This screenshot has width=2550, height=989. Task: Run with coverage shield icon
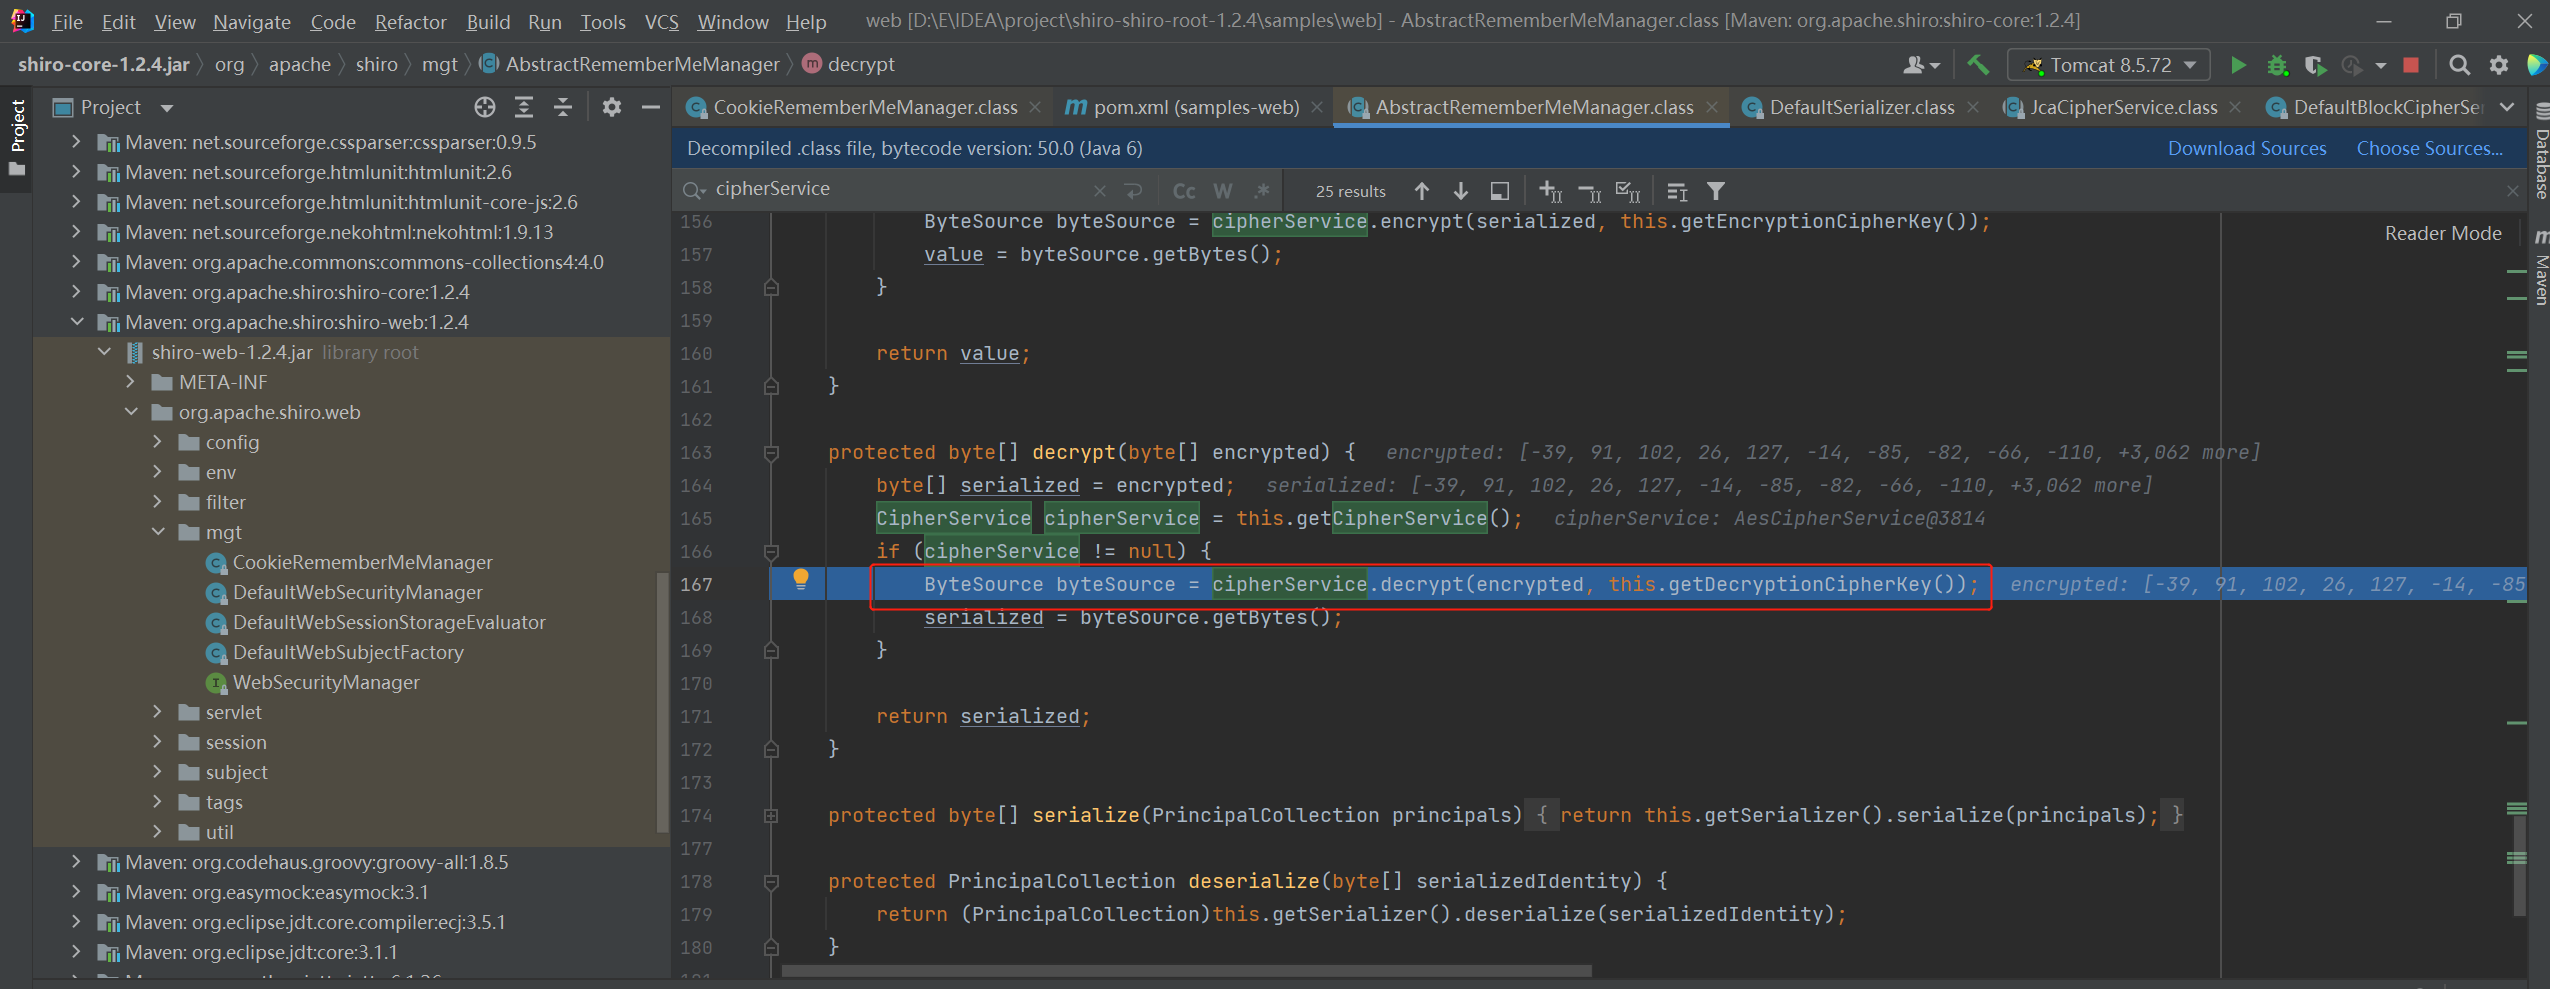coord(2315,65)
